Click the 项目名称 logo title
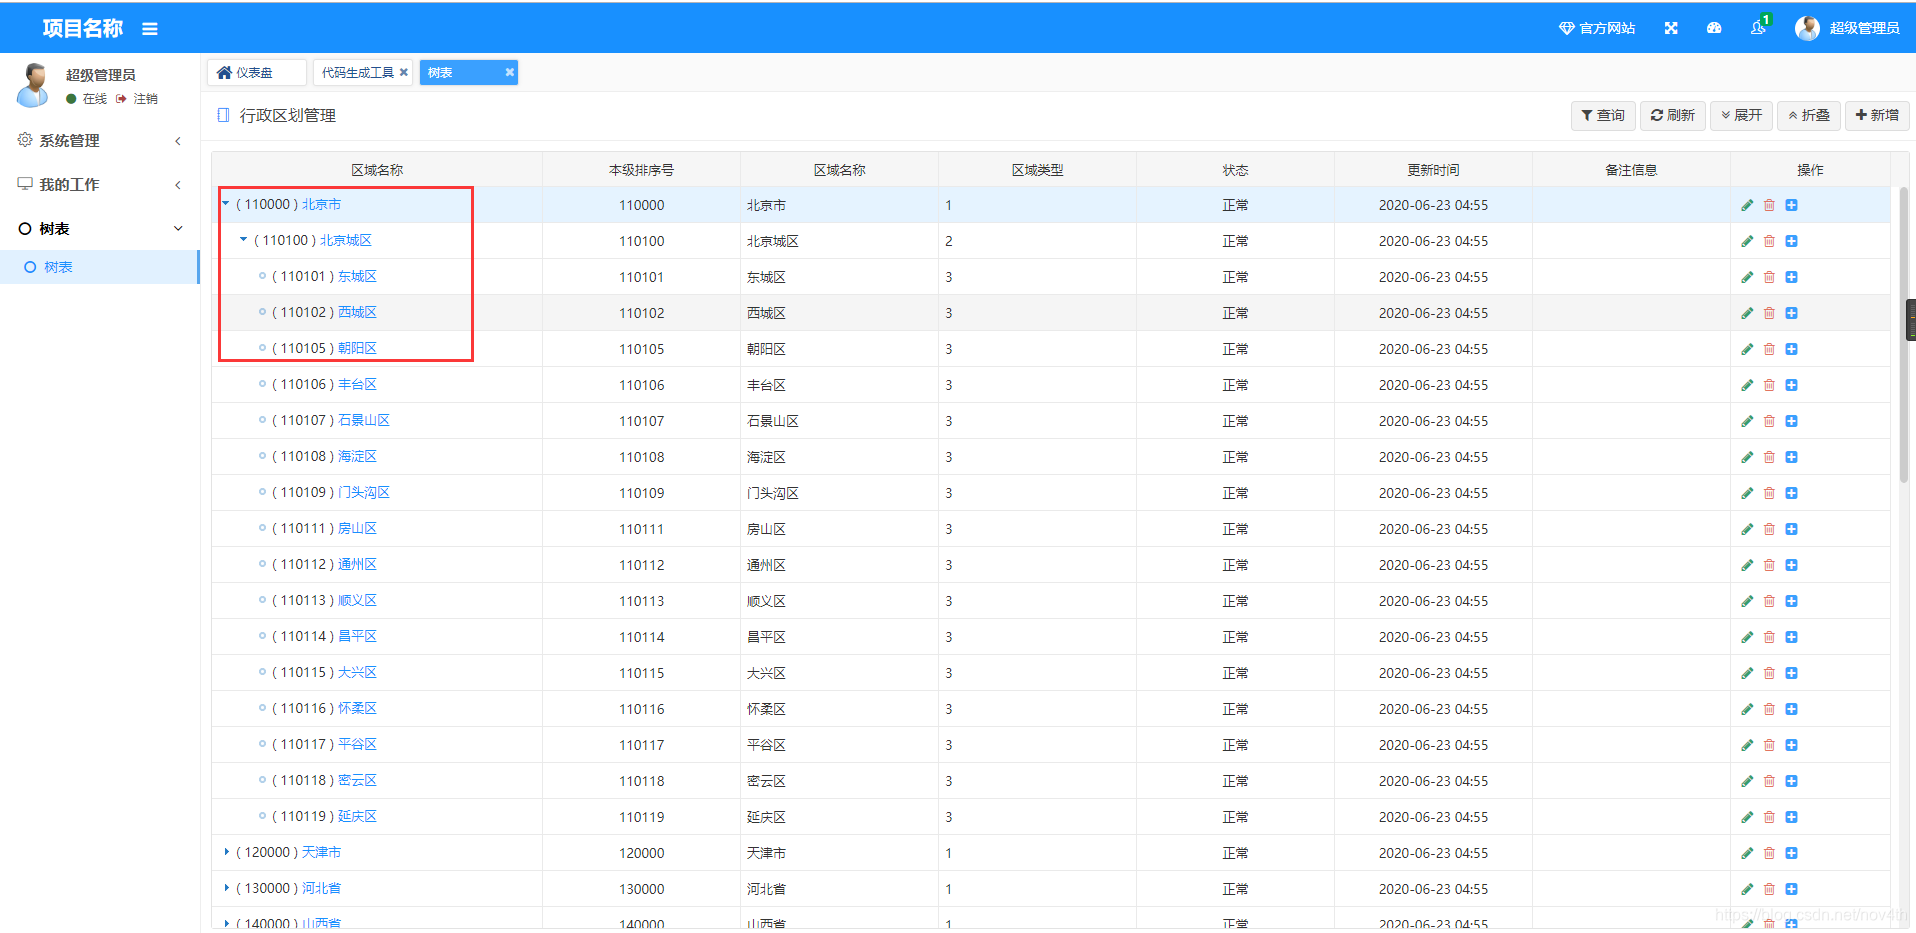The width and height of the screenshot is (1916, 933). (x=82, y=28)
